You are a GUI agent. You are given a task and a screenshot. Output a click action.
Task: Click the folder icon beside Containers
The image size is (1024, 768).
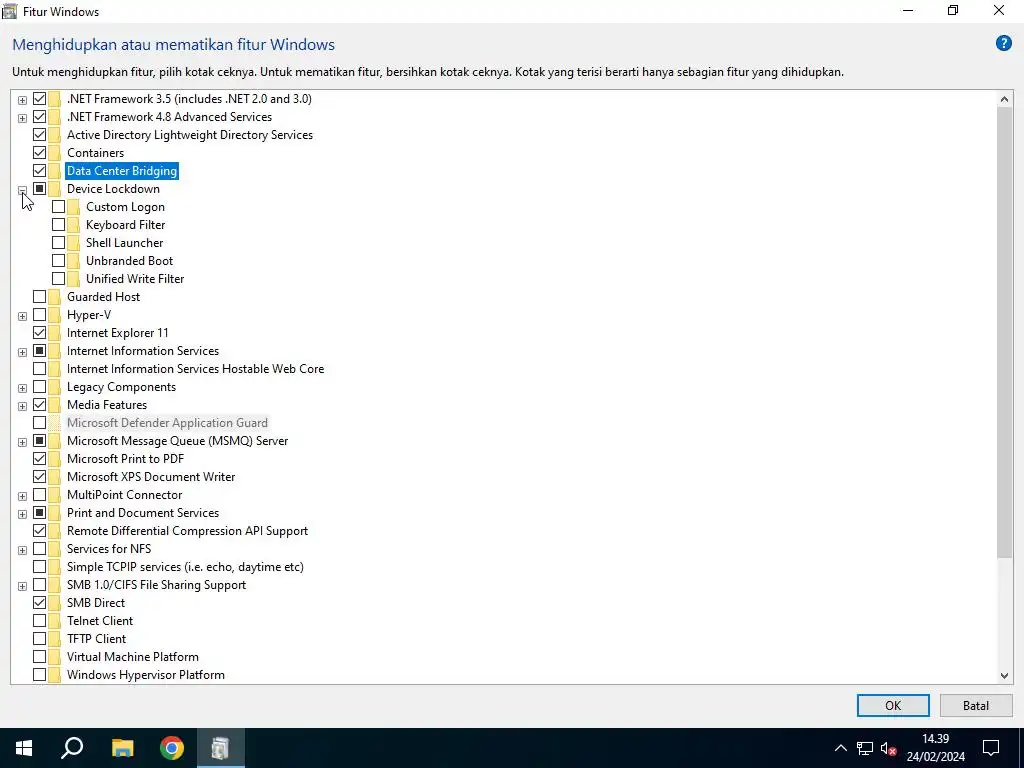(x=54, y=153)
